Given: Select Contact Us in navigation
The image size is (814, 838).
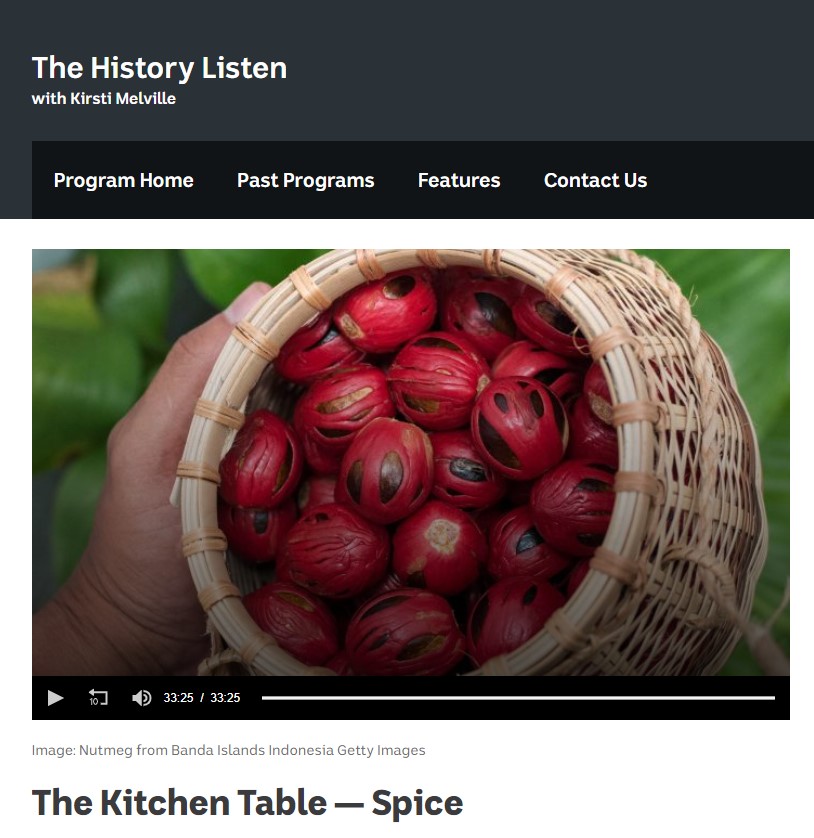Looking at the screenshot, I should tap(595, 180).
